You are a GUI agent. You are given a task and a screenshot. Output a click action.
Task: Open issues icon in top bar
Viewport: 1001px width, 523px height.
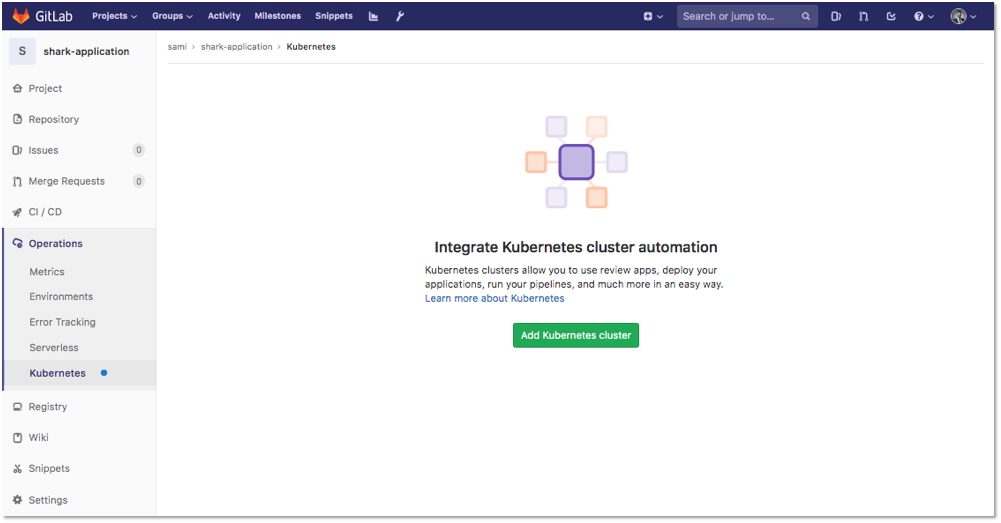[836, 17]
